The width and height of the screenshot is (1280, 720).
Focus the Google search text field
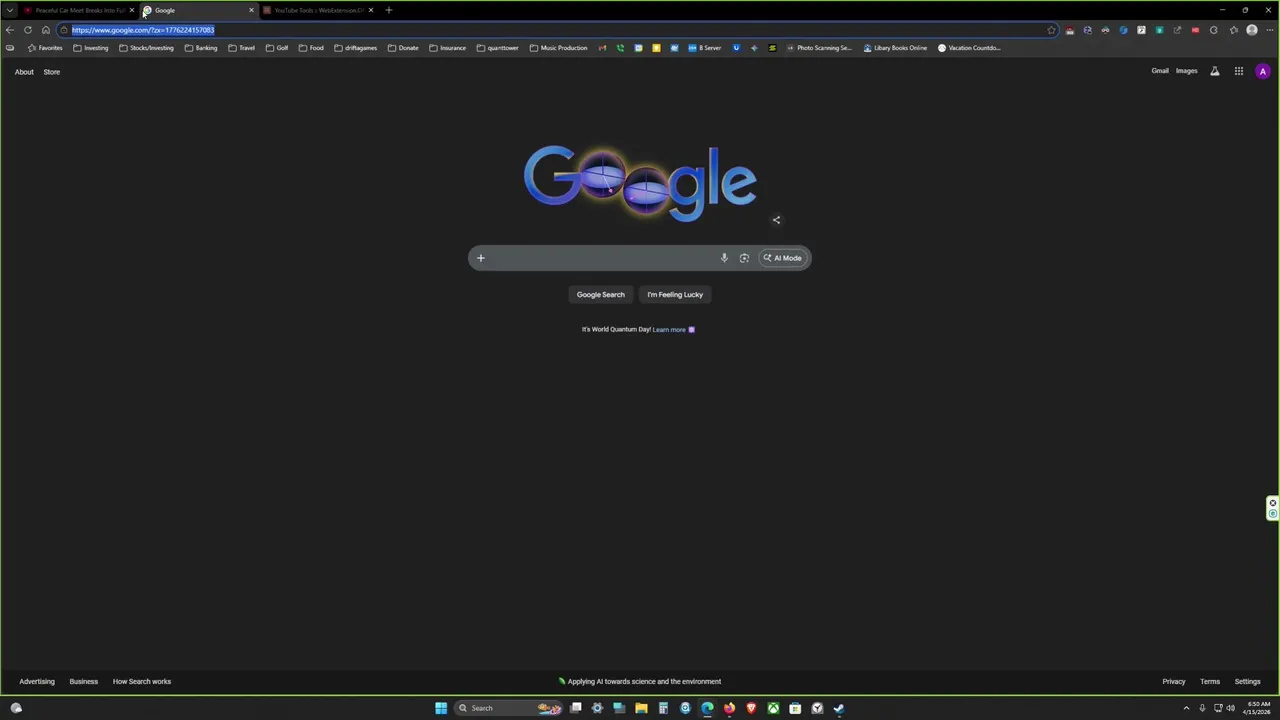point(602,258)
